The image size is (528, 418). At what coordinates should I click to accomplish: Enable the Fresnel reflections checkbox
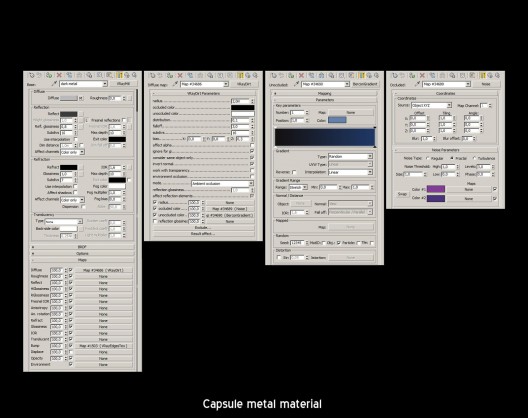124,120
